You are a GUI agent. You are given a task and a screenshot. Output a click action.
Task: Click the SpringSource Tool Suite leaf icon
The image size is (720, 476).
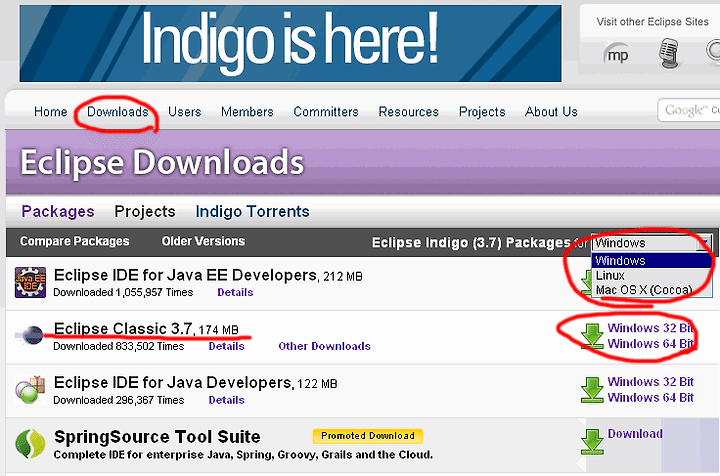point(30,443)
